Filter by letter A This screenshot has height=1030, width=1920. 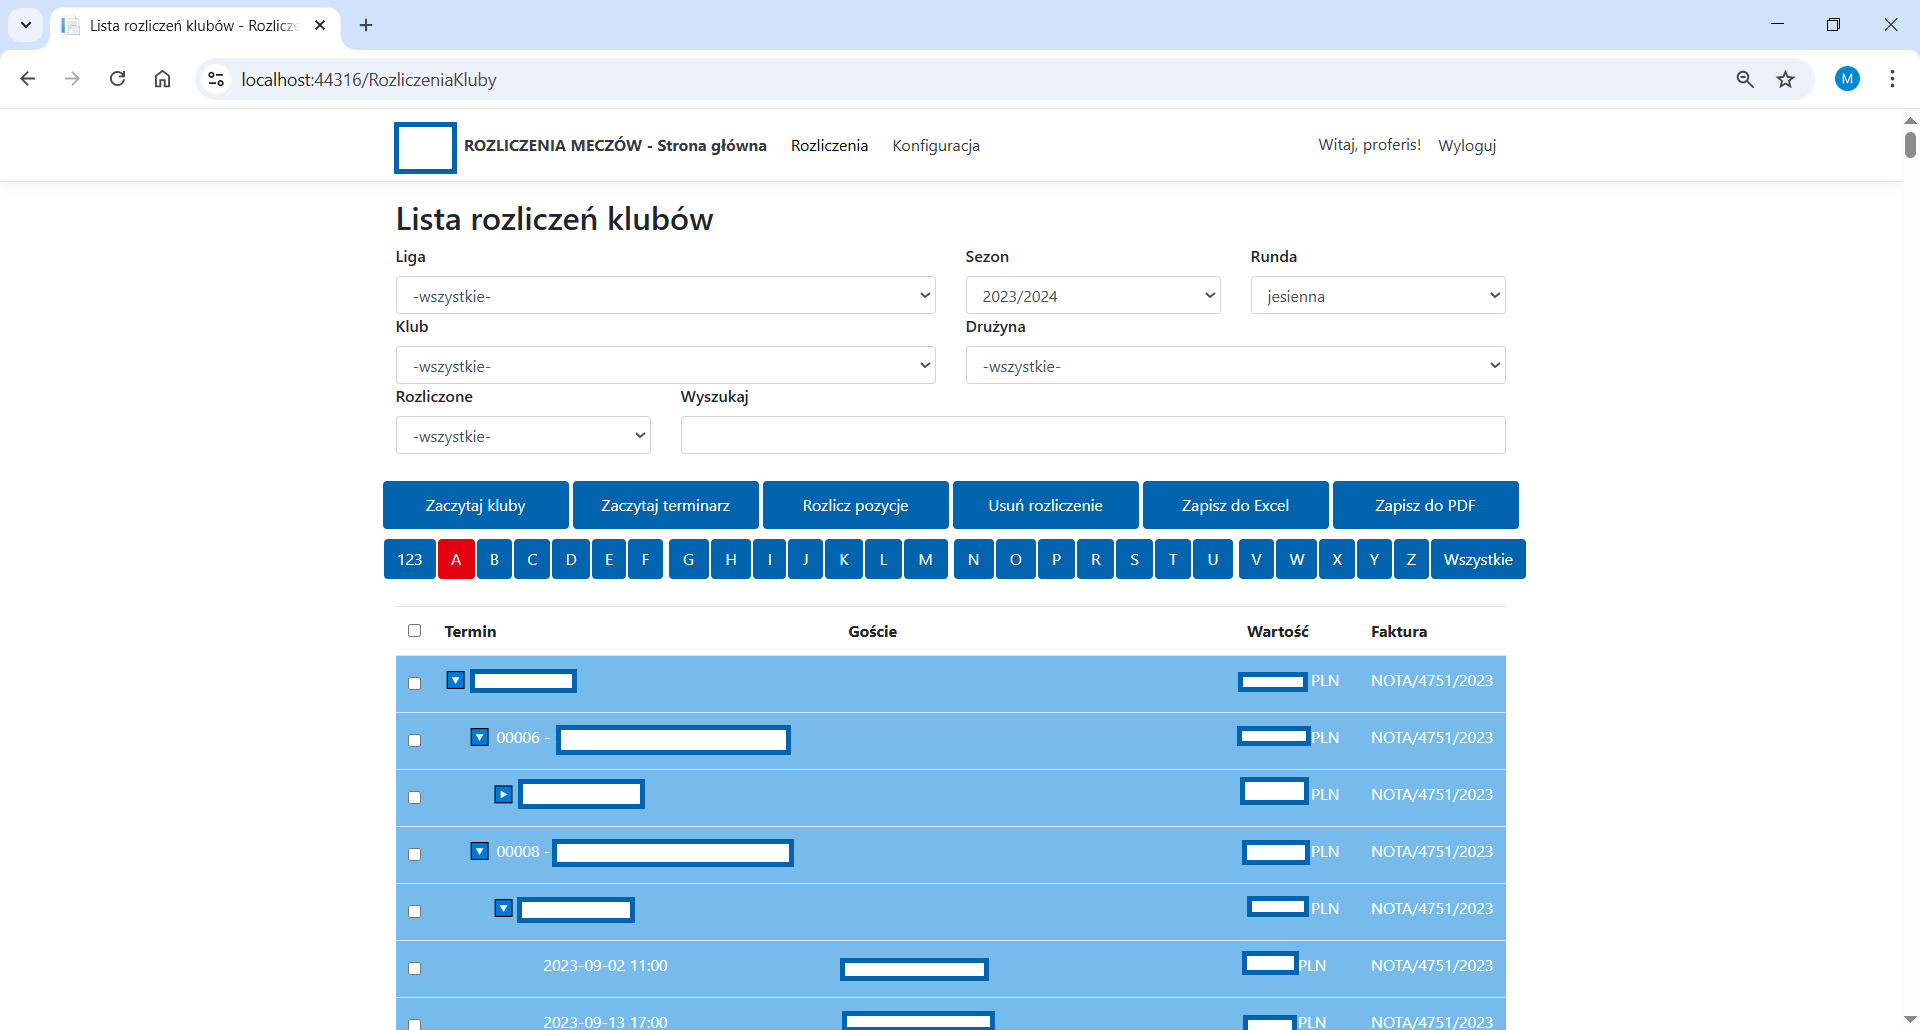point(456,559)
